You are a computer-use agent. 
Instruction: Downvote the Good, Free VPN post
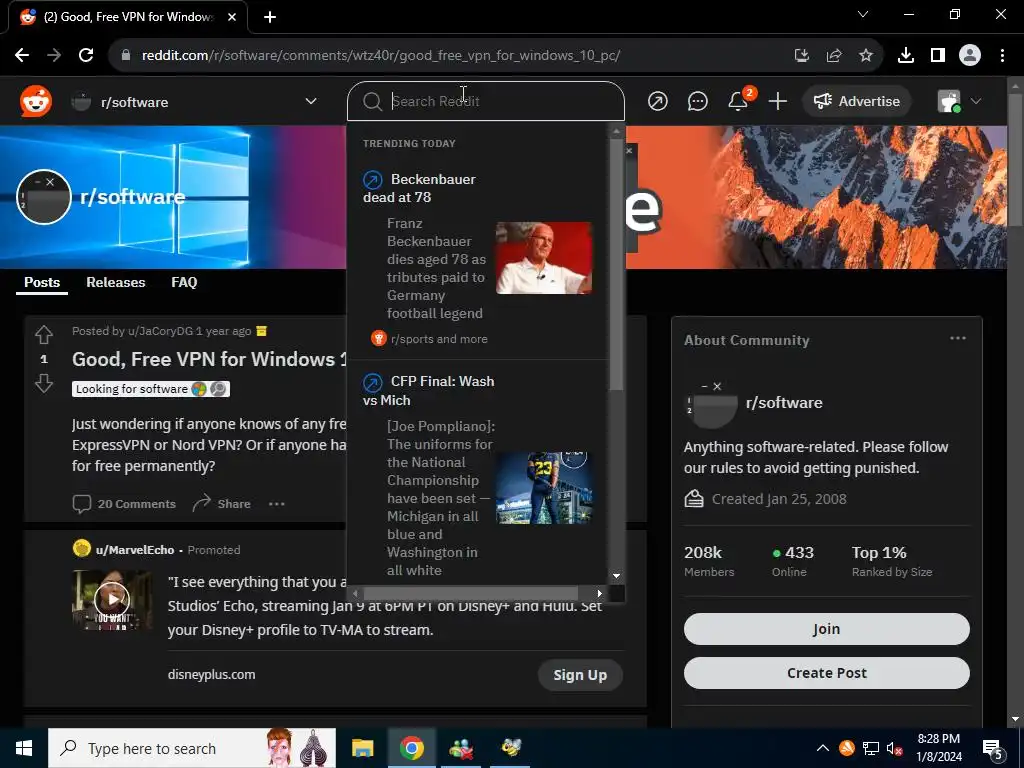click(x=44, y=383)
